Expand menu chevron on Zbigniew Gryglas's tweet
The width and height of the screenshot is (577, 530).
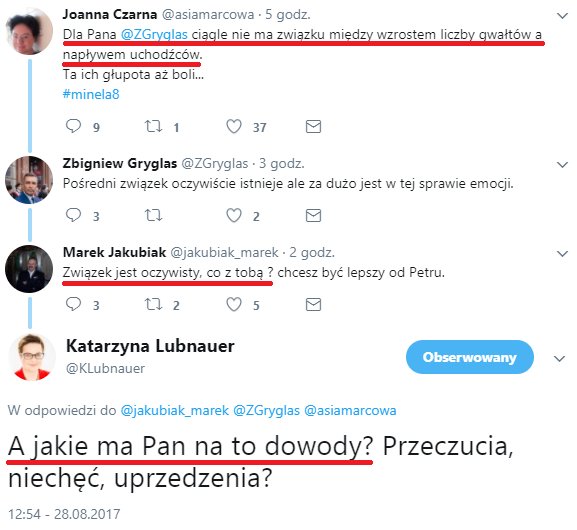pos(562,165)
